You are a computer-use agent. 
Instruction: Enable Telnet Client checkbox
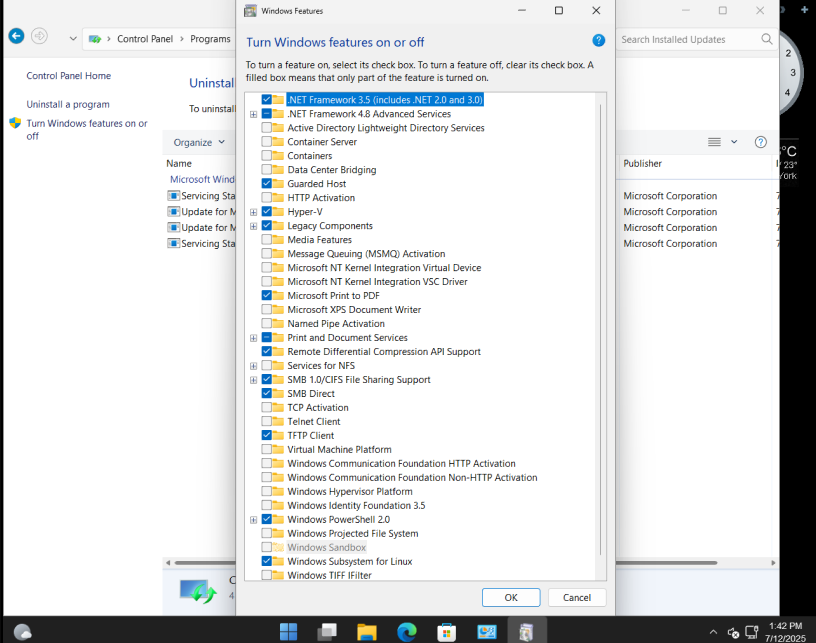266,421
